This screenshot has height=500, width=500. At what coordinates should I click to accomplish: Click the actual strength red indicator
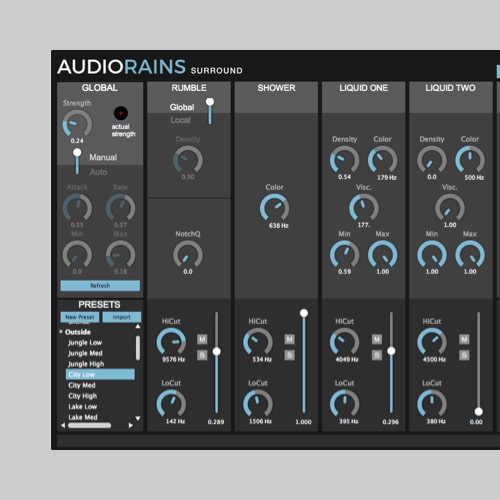pos(121,113)
